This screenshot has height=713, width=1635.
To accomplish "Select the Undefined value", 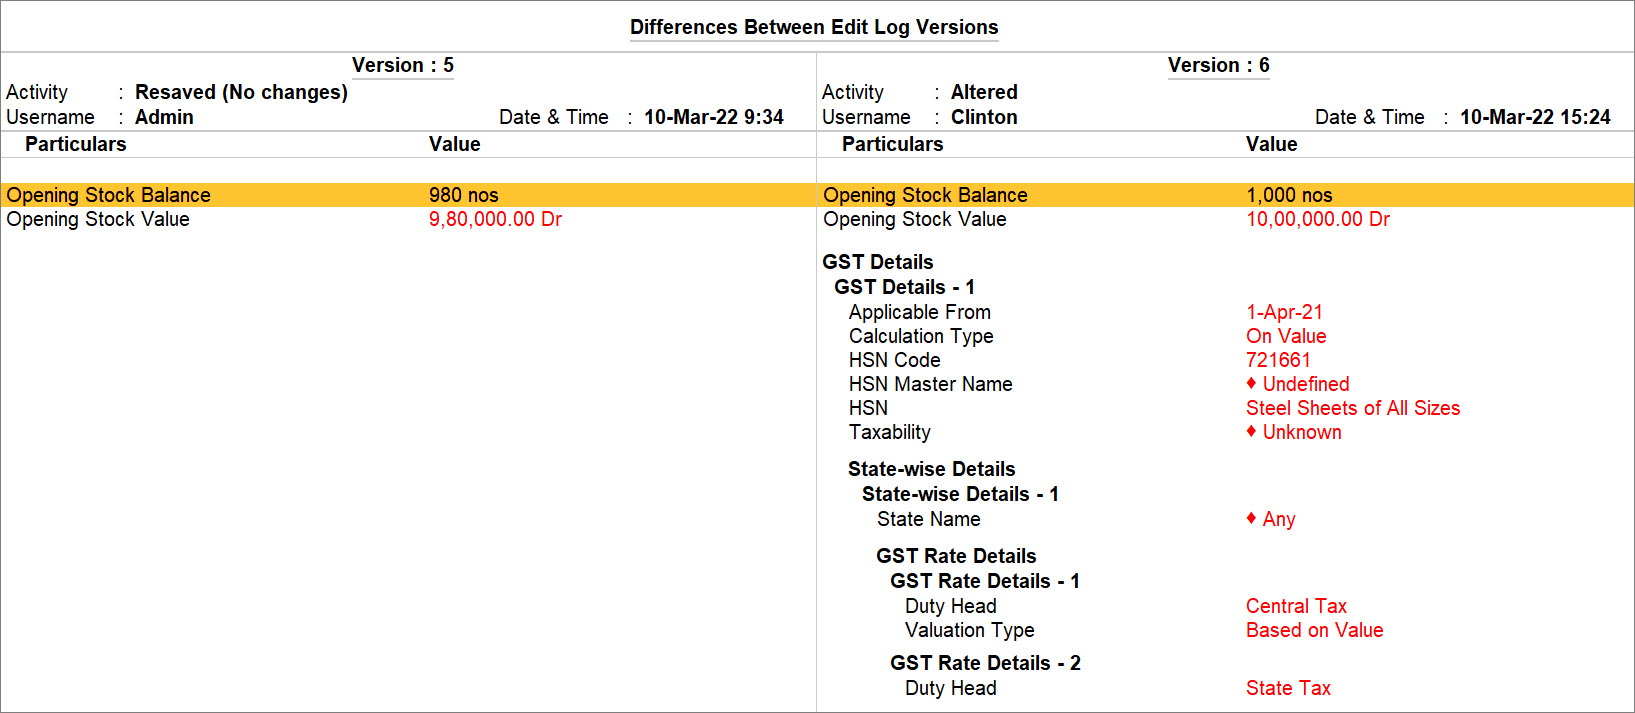I will tap(1298, 384).
